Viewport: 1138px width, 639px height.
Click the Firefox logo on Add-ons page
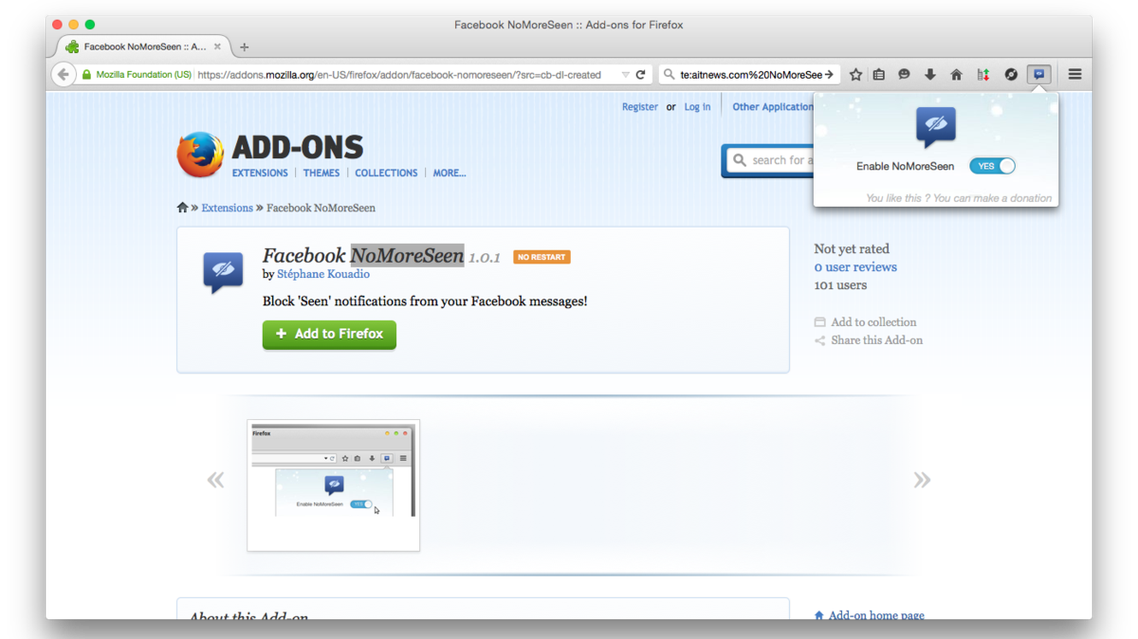click(x=200, y=155)
